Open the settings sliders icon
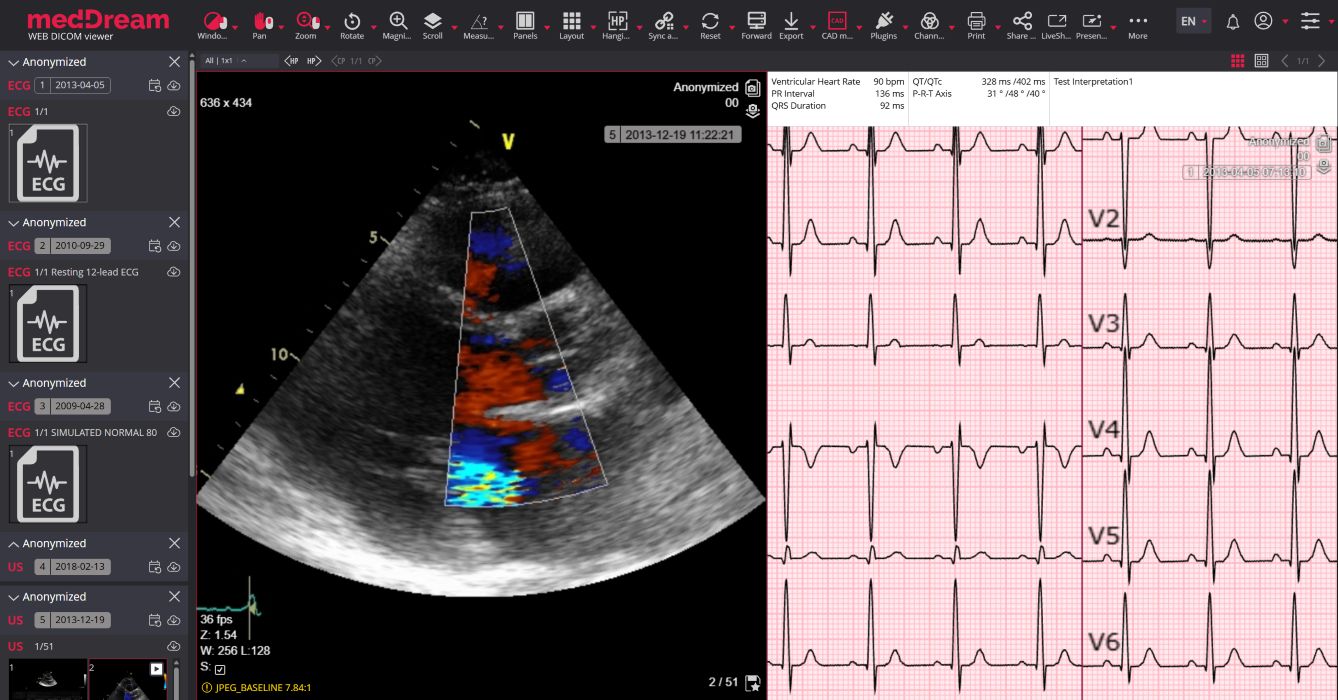The height and width of the screenshot is (700, 1338). pyautogui.click(x=1310, y=21)
